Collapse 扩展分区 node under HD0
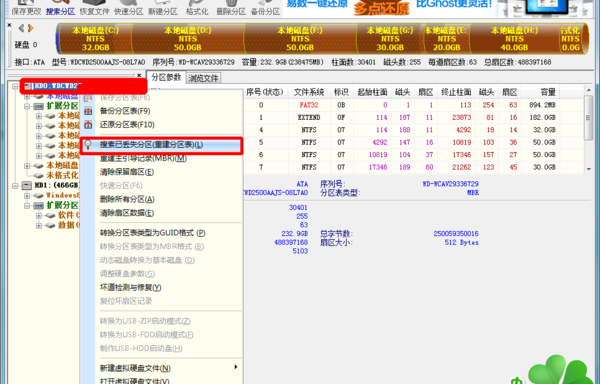 [x=27, y=106]
